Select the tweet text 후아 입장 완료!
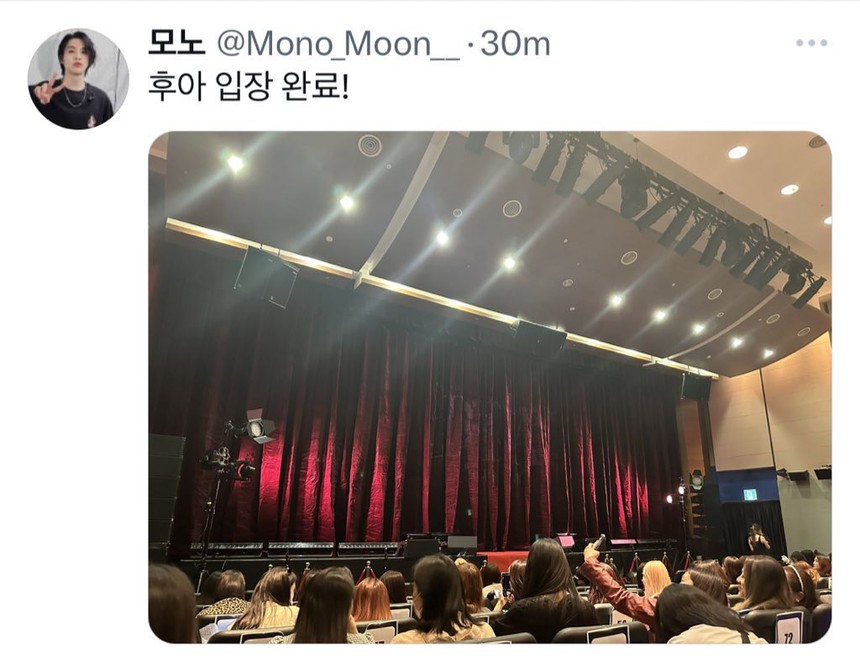This screenshot has width=860, height=656. click(x=248, y=88)
